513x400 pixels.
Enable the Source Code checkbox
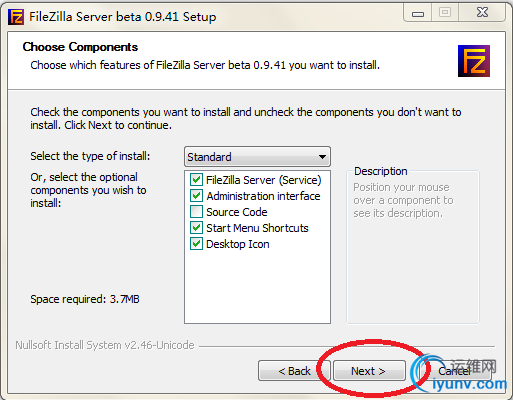pos(196,212)
